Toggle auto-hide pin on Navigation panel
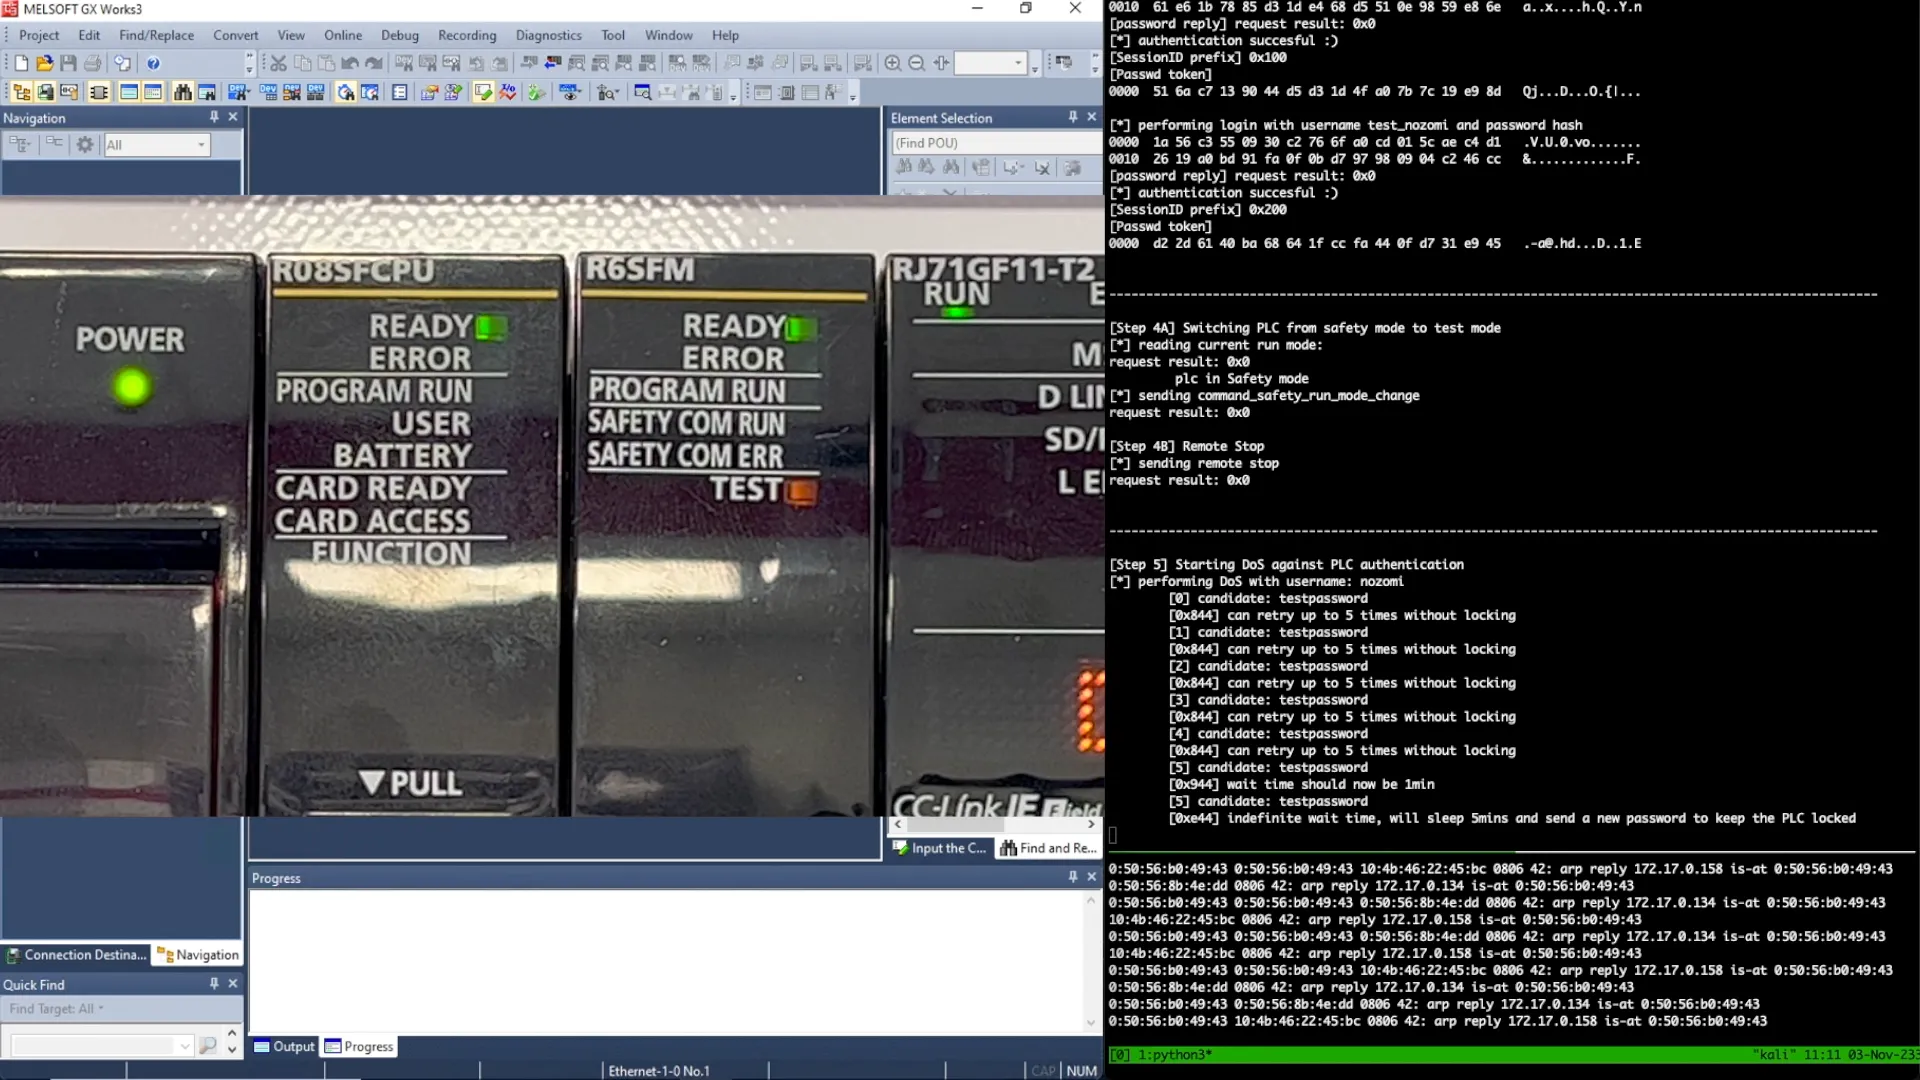Viewport: 1920px width, 1080px height. (214, 117)
